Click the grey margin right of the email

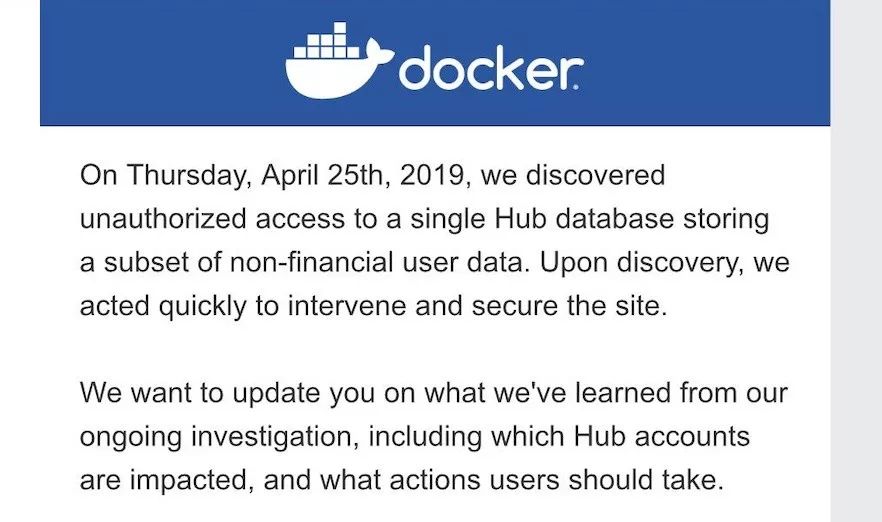coord(856,261)
